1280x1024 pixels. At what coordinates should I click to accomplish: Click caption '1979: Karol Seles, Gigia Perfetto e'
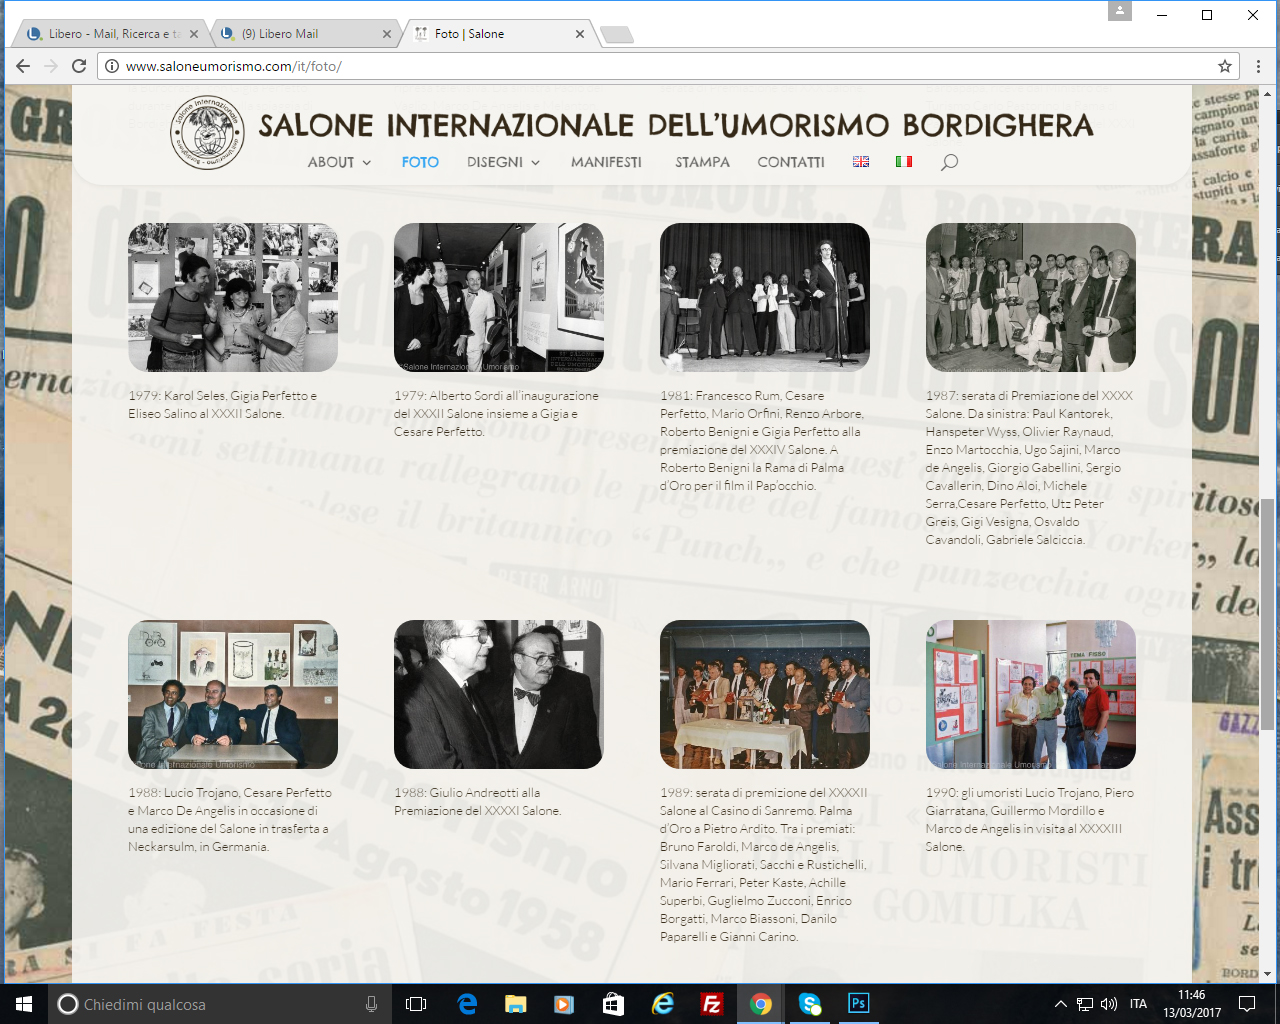tap(222, 396)
